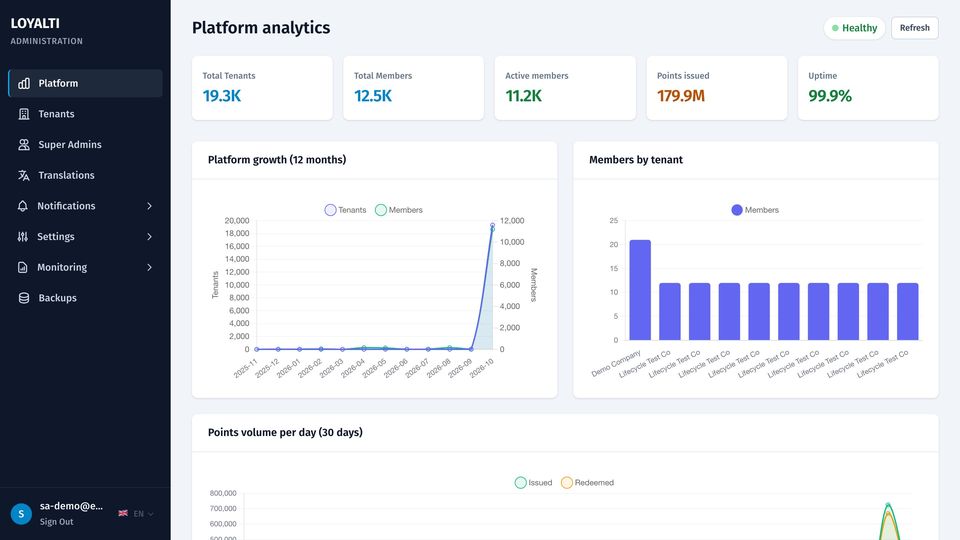Click the sa-demo email text
This screenshot has height=540, width=960.
coord(71,506)
